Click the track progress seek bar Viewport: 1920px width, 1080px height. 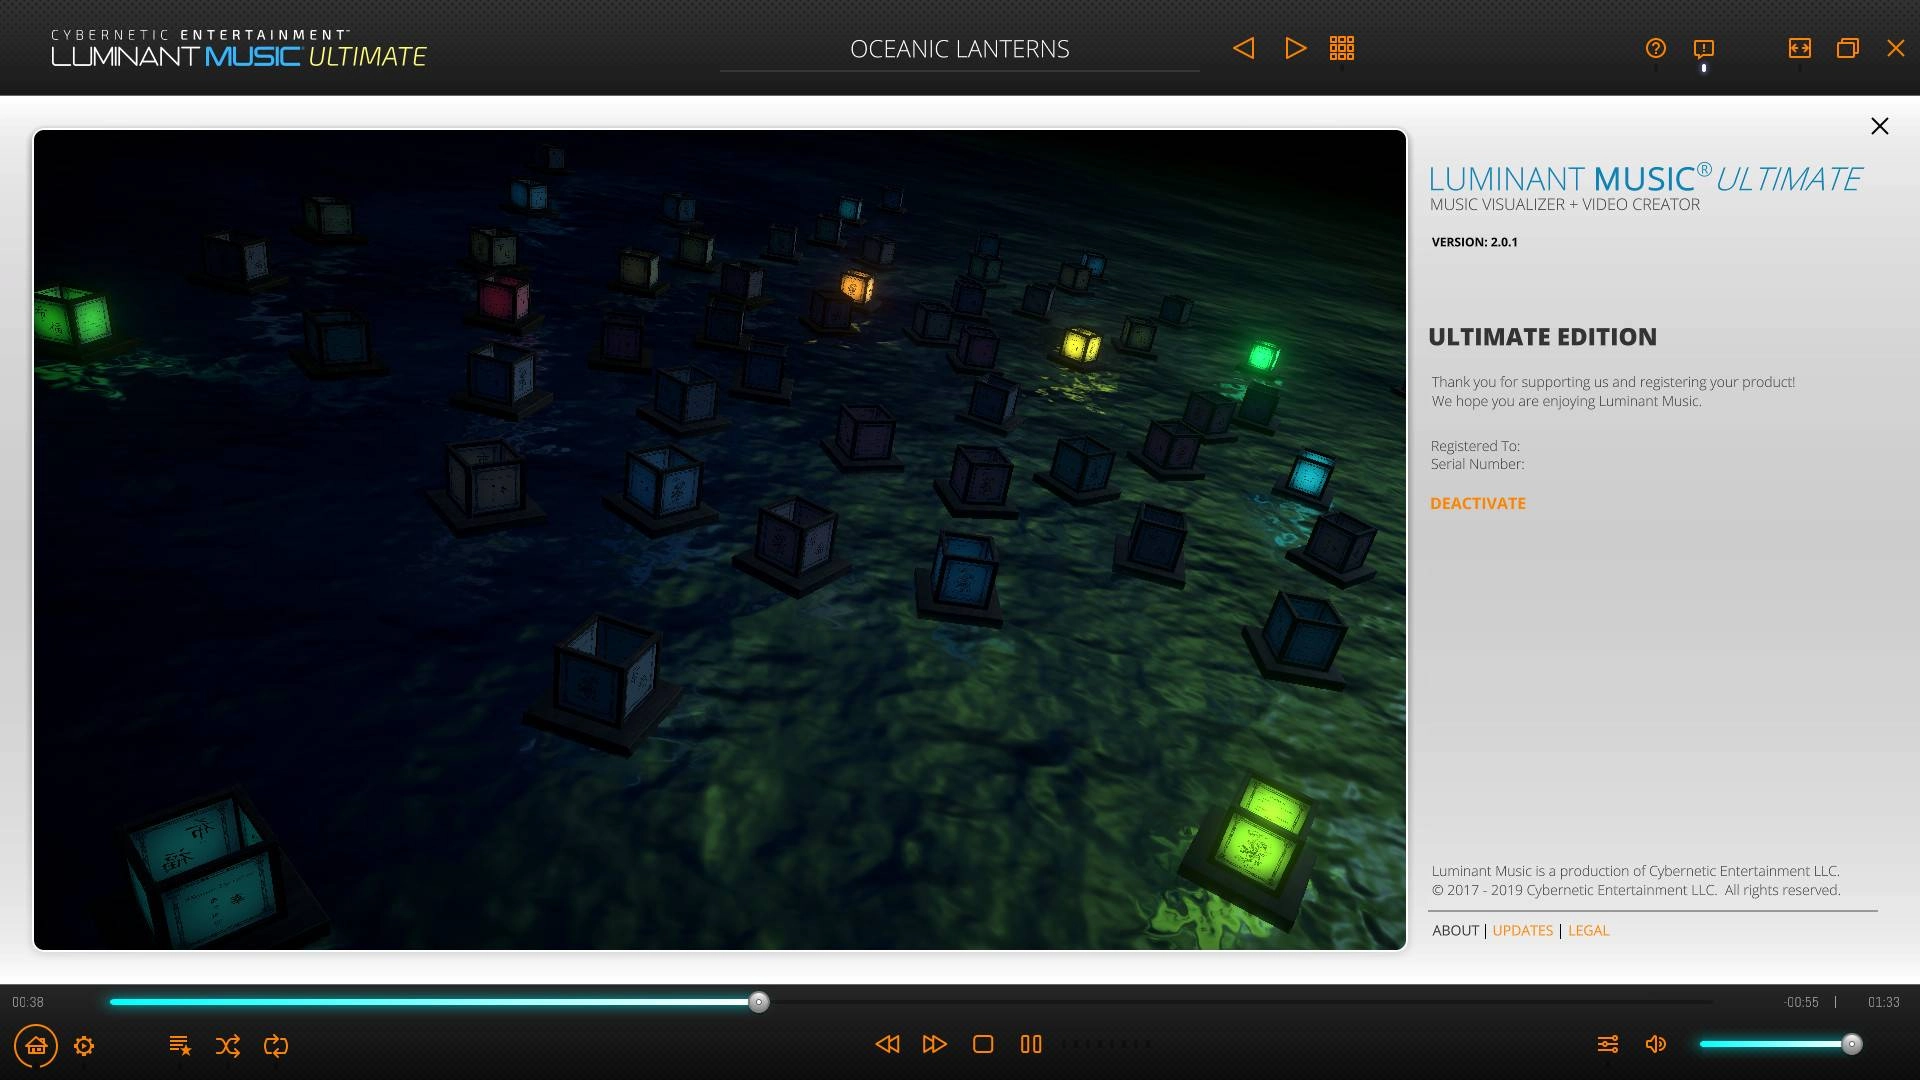[x=911, y=1002]
